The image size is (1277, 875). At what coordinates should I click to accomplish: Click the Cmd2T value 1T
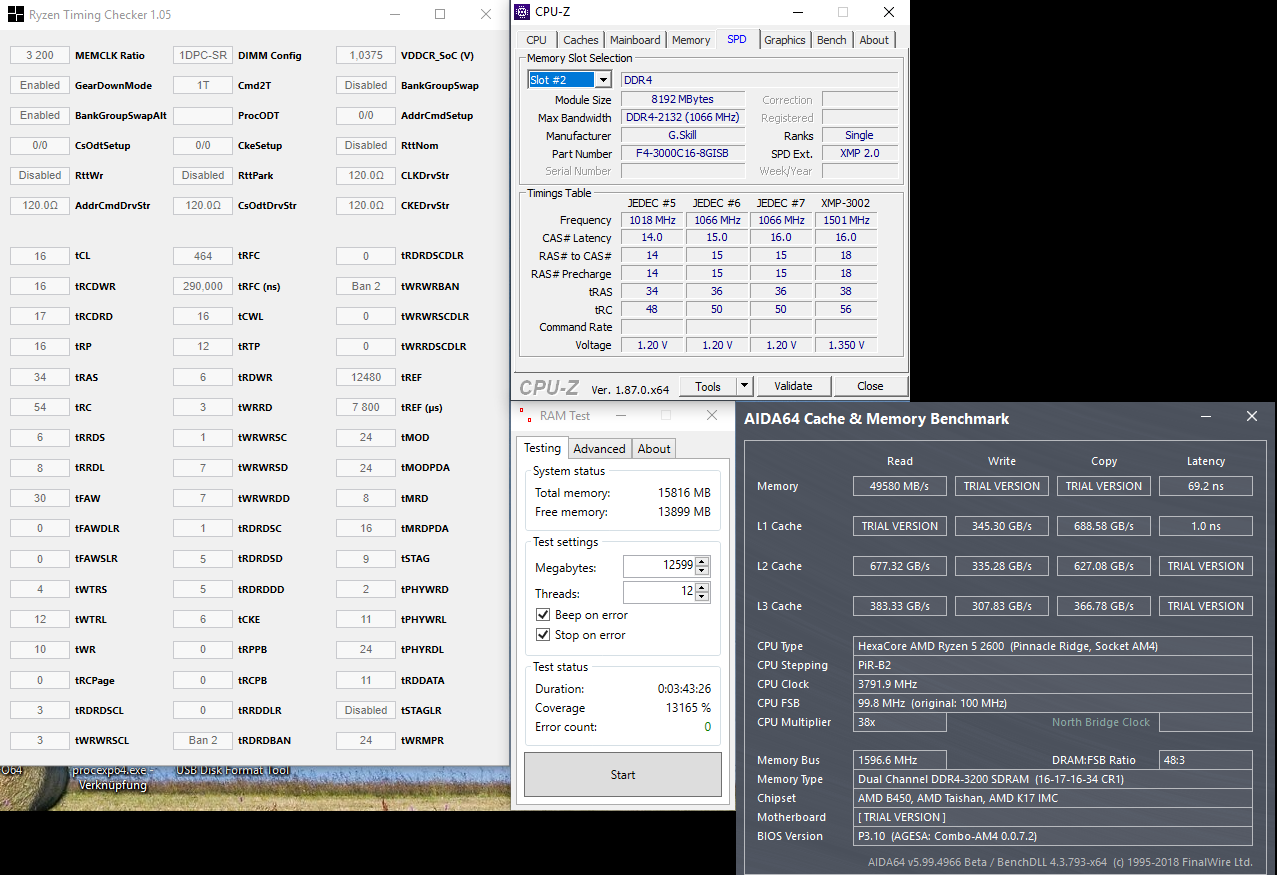click(203, 85)
